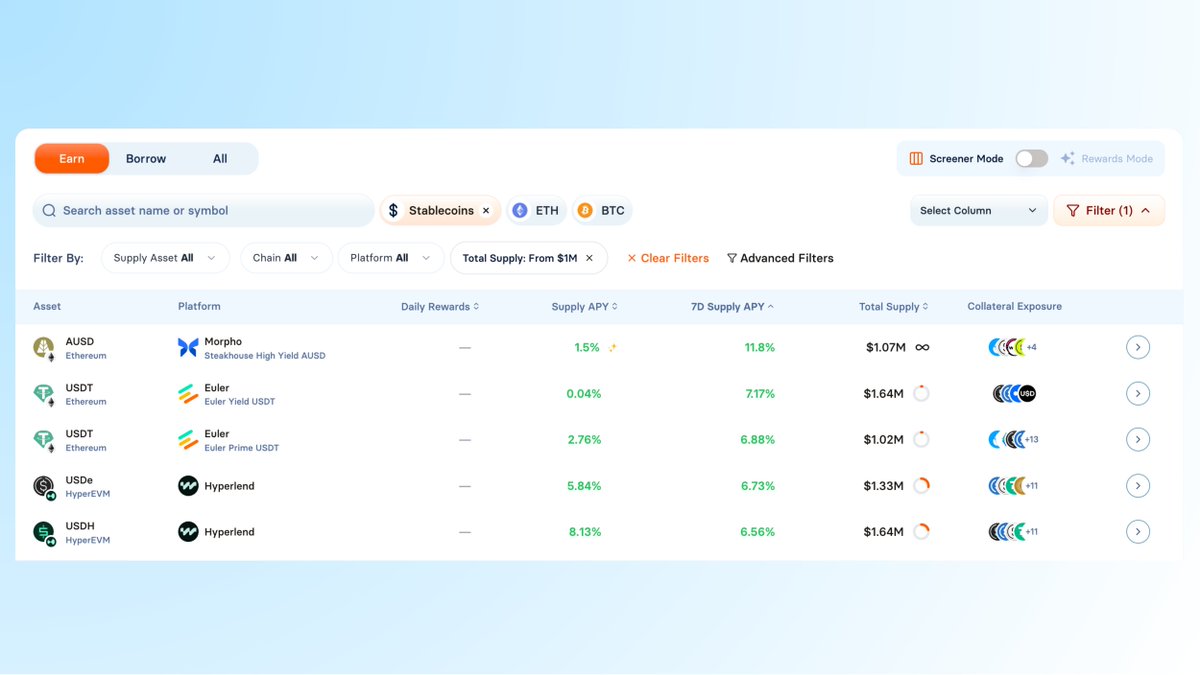Click the +4 collateral icons for AUSD

point(1013,348)
